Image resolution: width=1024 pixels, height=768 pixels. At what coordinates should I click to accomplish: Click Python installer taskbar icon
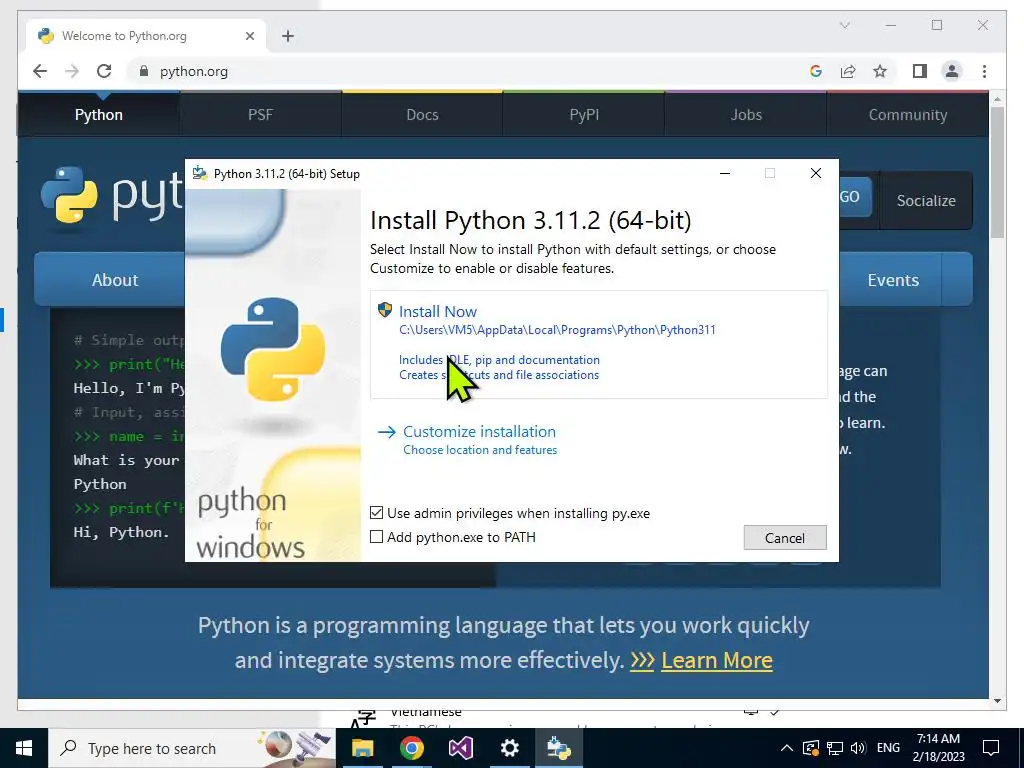[x=559, y=748]
